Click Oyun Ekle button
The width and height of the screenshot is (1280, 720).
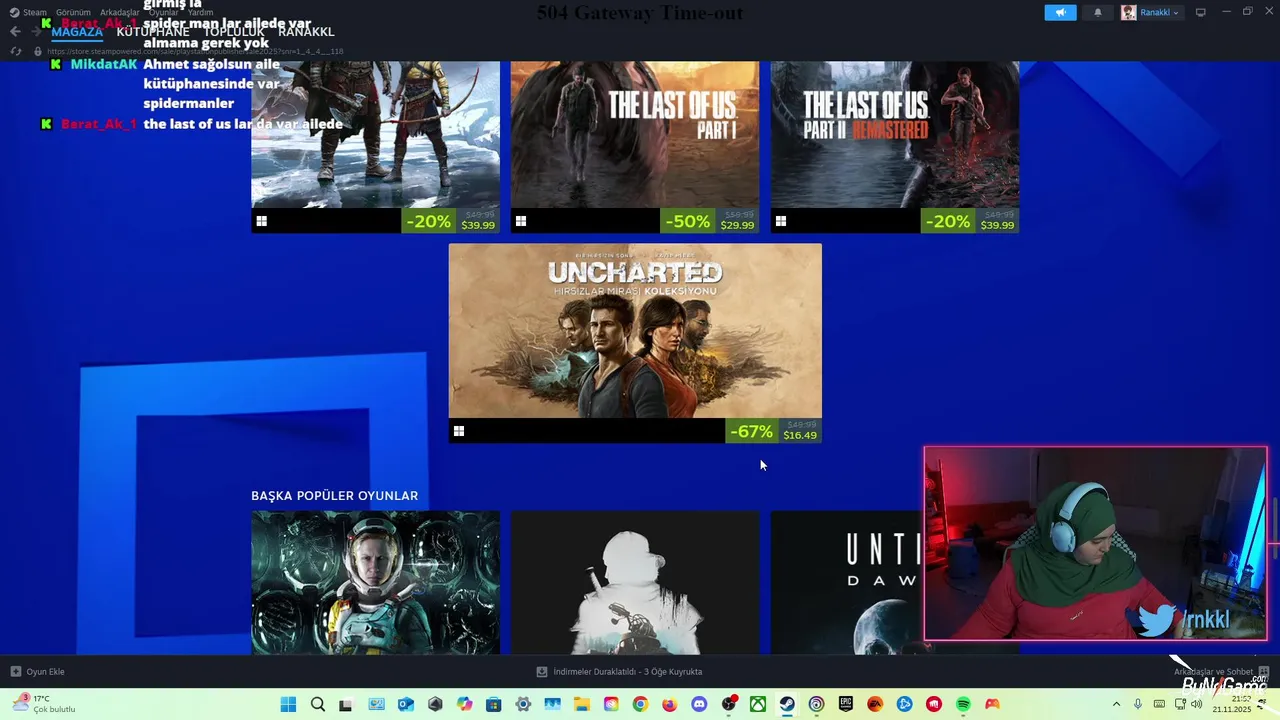click(37, 671)
